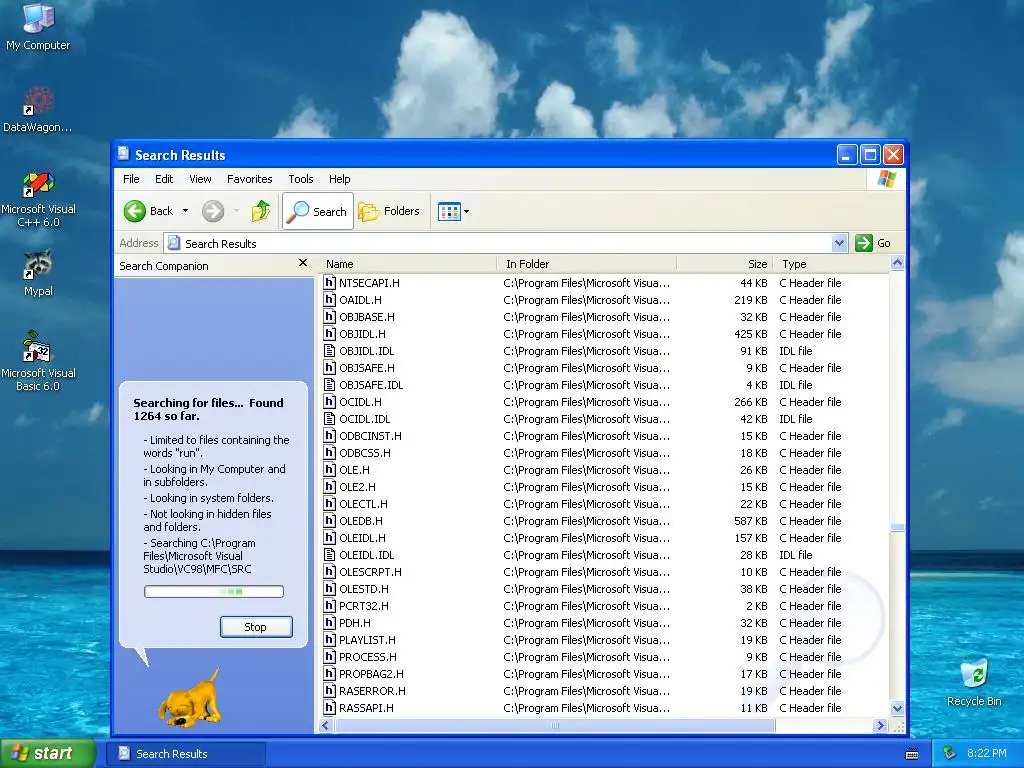This screenshot has height=768, width=1024.
Task: Sort results by Name column header
Action: pyautogui.click(x=407, y=264)
